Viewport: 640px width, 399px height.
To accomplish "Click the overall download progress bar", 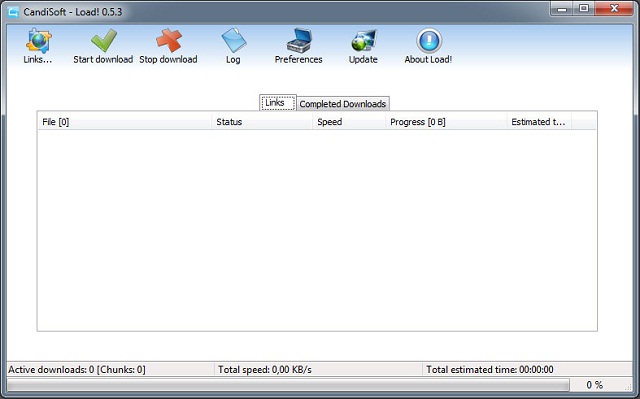I will coord(288,385).
